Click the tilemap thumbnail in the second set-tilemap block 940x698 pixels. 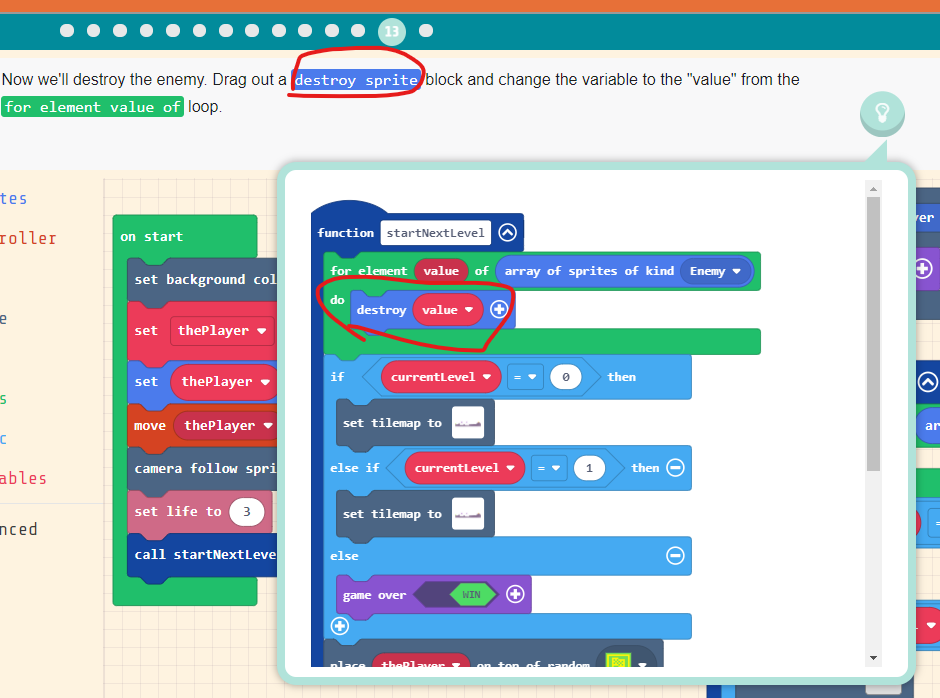tap(467, 513)
